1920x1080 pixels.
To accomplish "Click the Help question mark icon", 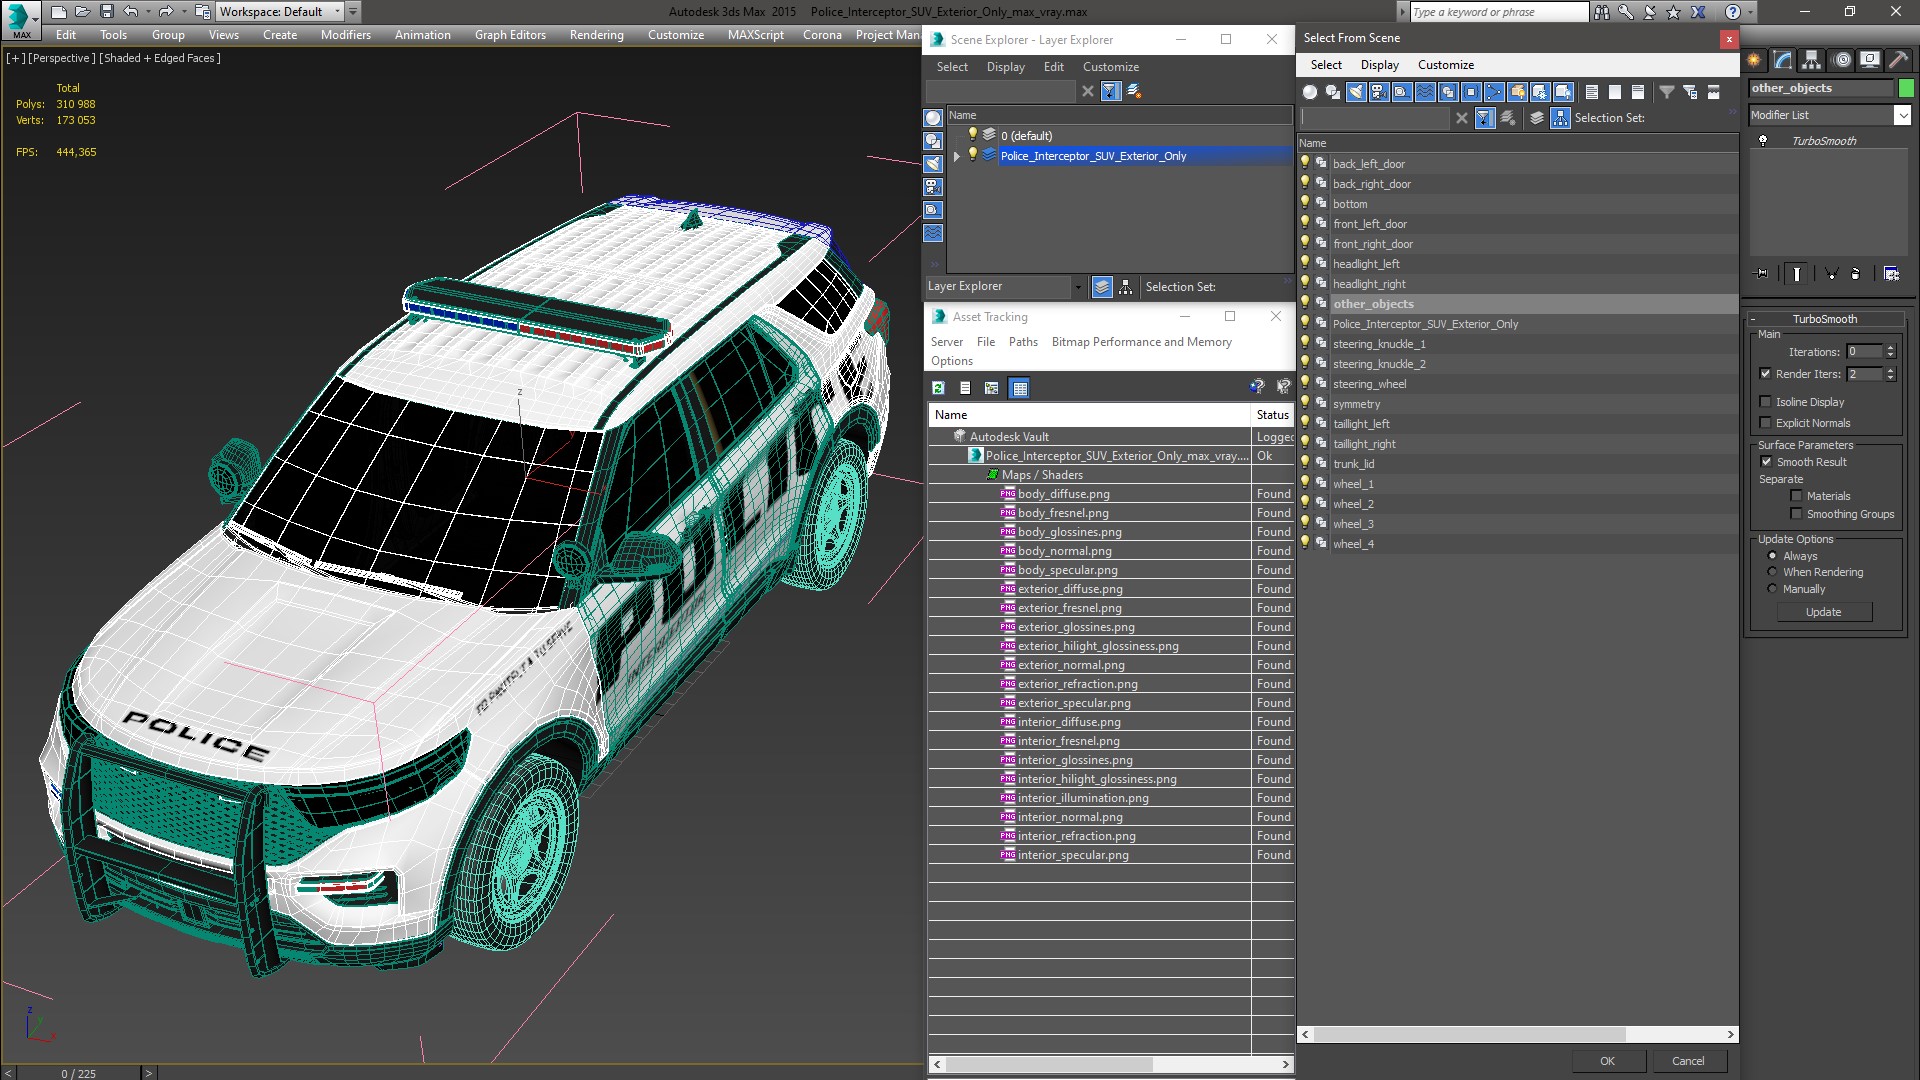I will (1733, 12).
